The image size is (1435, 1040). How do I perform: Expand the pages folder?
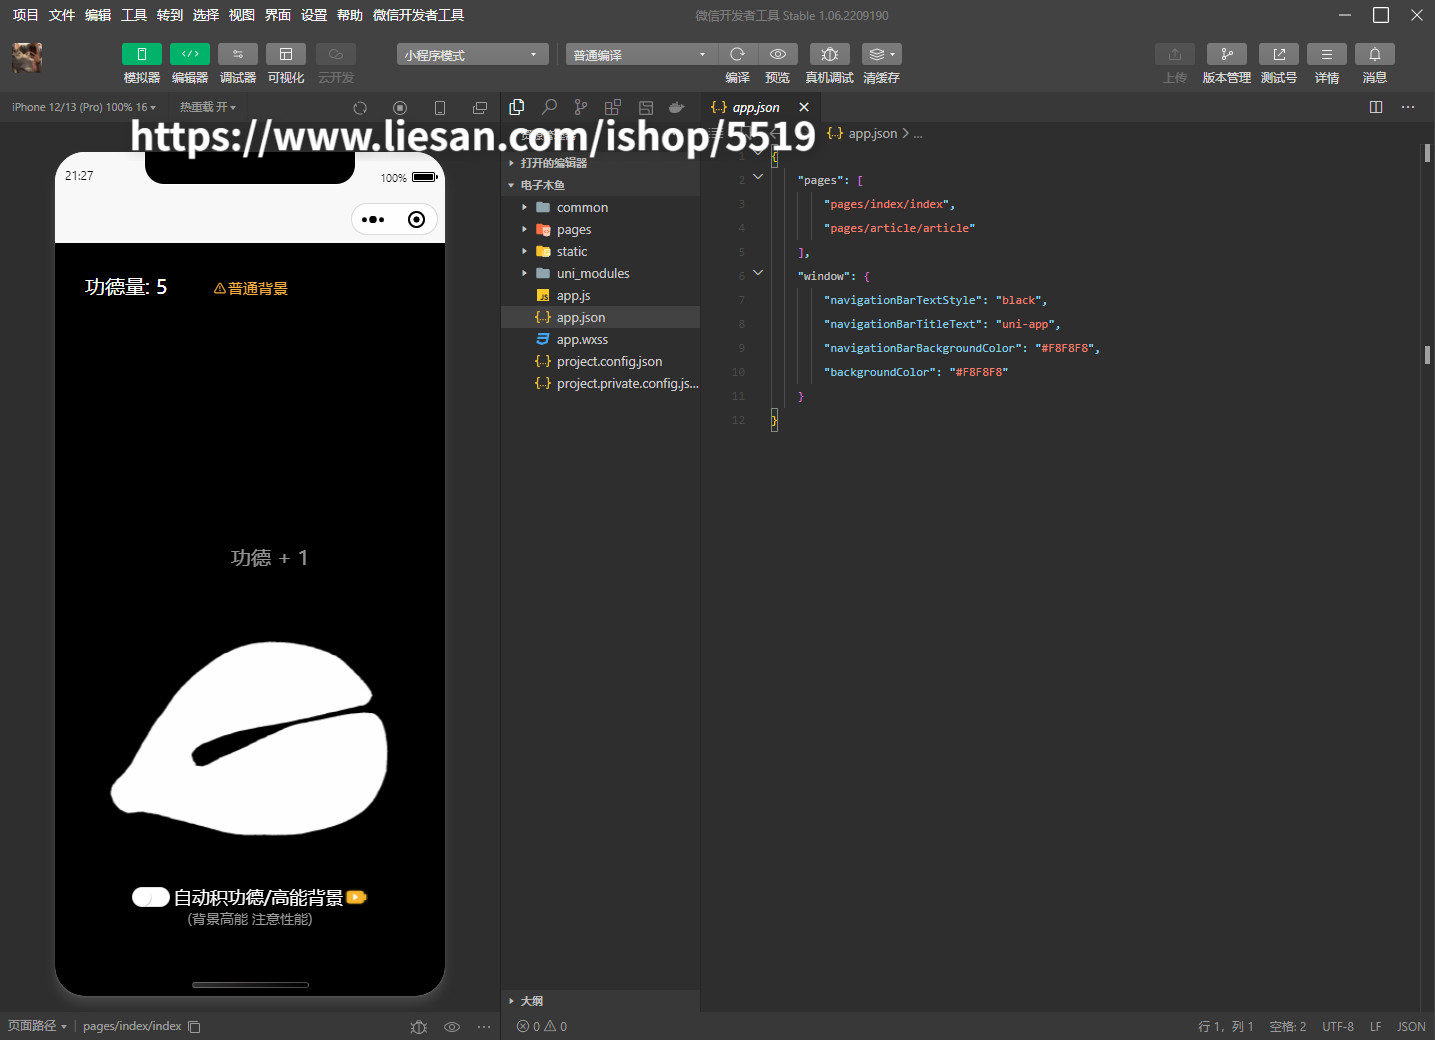600,229
